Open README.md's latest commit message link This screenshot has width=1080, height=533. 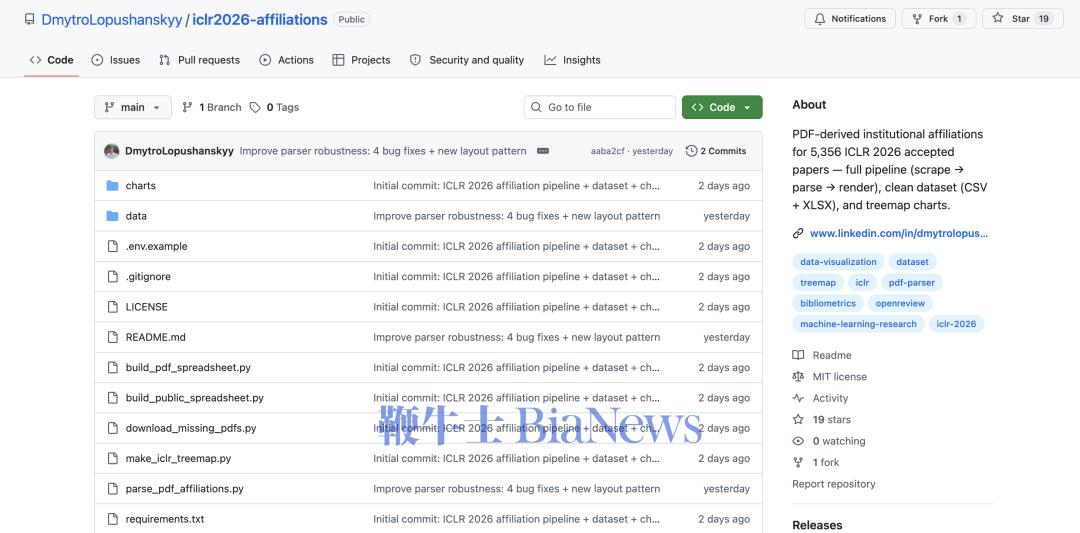[517, 337]
